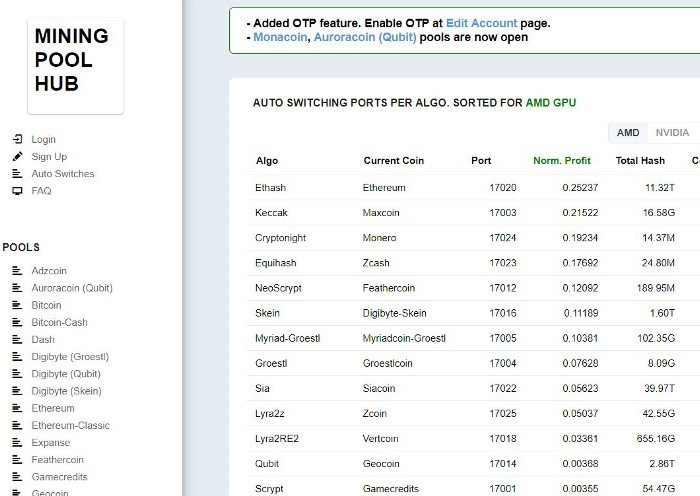Go to Gamecredits pool in sidebar
The height and width of the screenshot is (496, 700).
[60, 477]
